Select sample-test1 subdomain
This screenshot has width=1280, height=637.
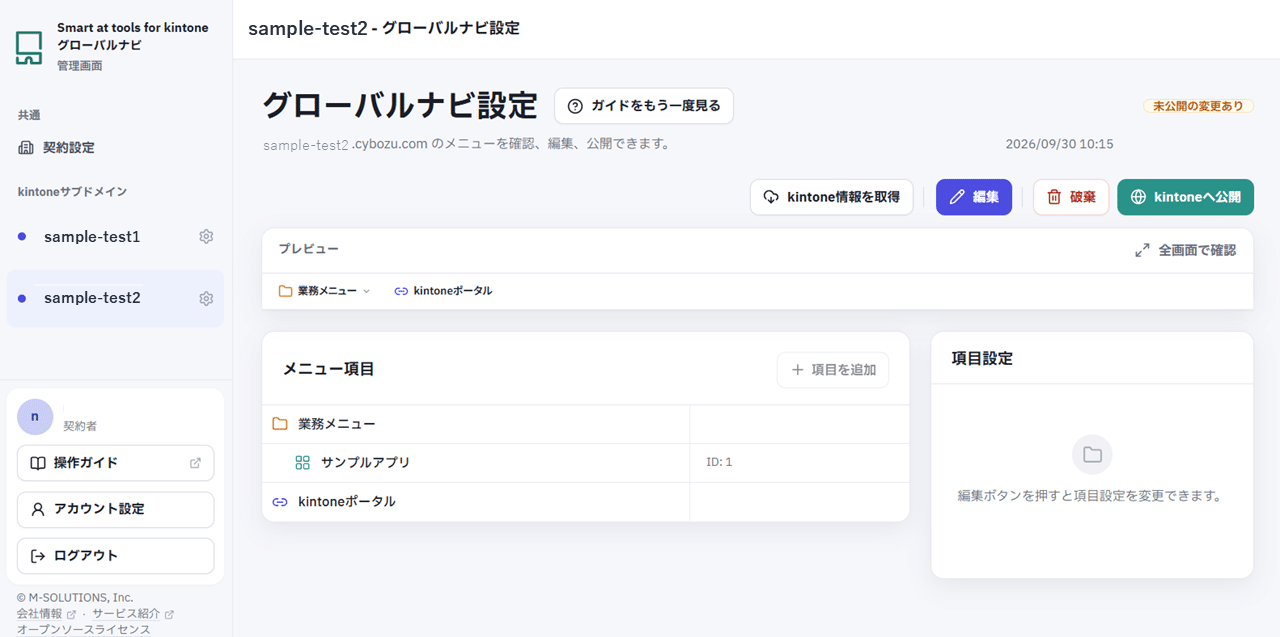[92, 237]
